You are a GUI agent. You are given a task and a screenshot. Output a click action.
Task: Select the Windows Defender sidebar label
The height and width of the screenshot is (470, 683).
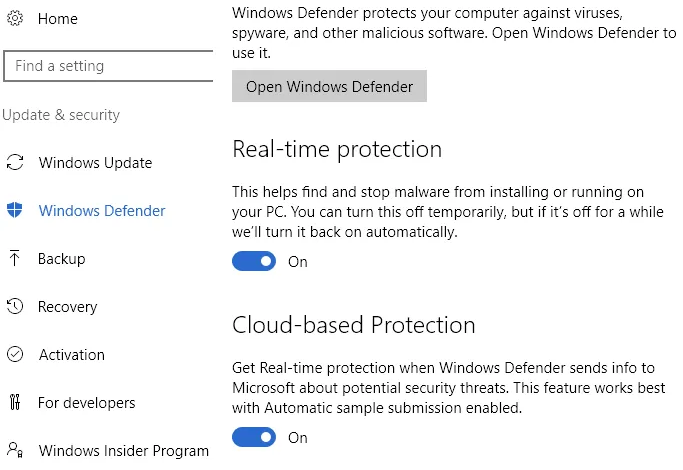[x=102, y=211]
